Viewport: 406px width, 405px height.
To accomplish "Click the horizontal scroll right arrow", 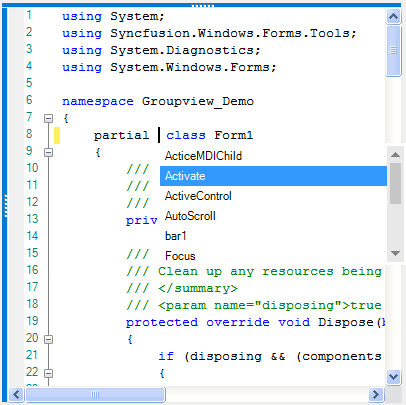I will pyautogui.click(x=376, y=395).
